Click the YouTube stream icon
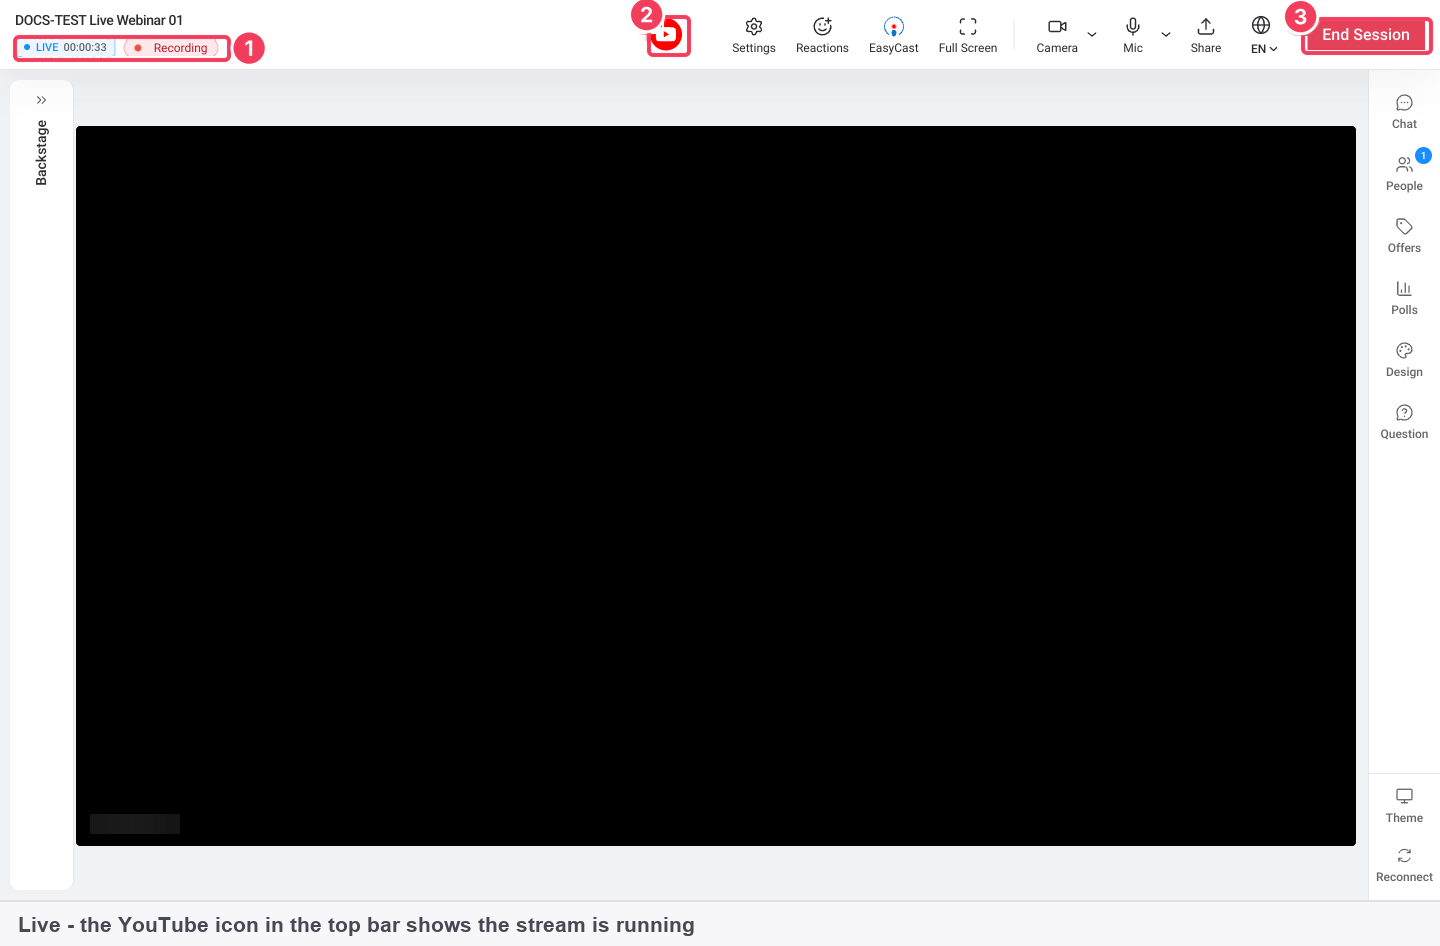Screen dimensions: 1440x946 click(x=667, y=35)
